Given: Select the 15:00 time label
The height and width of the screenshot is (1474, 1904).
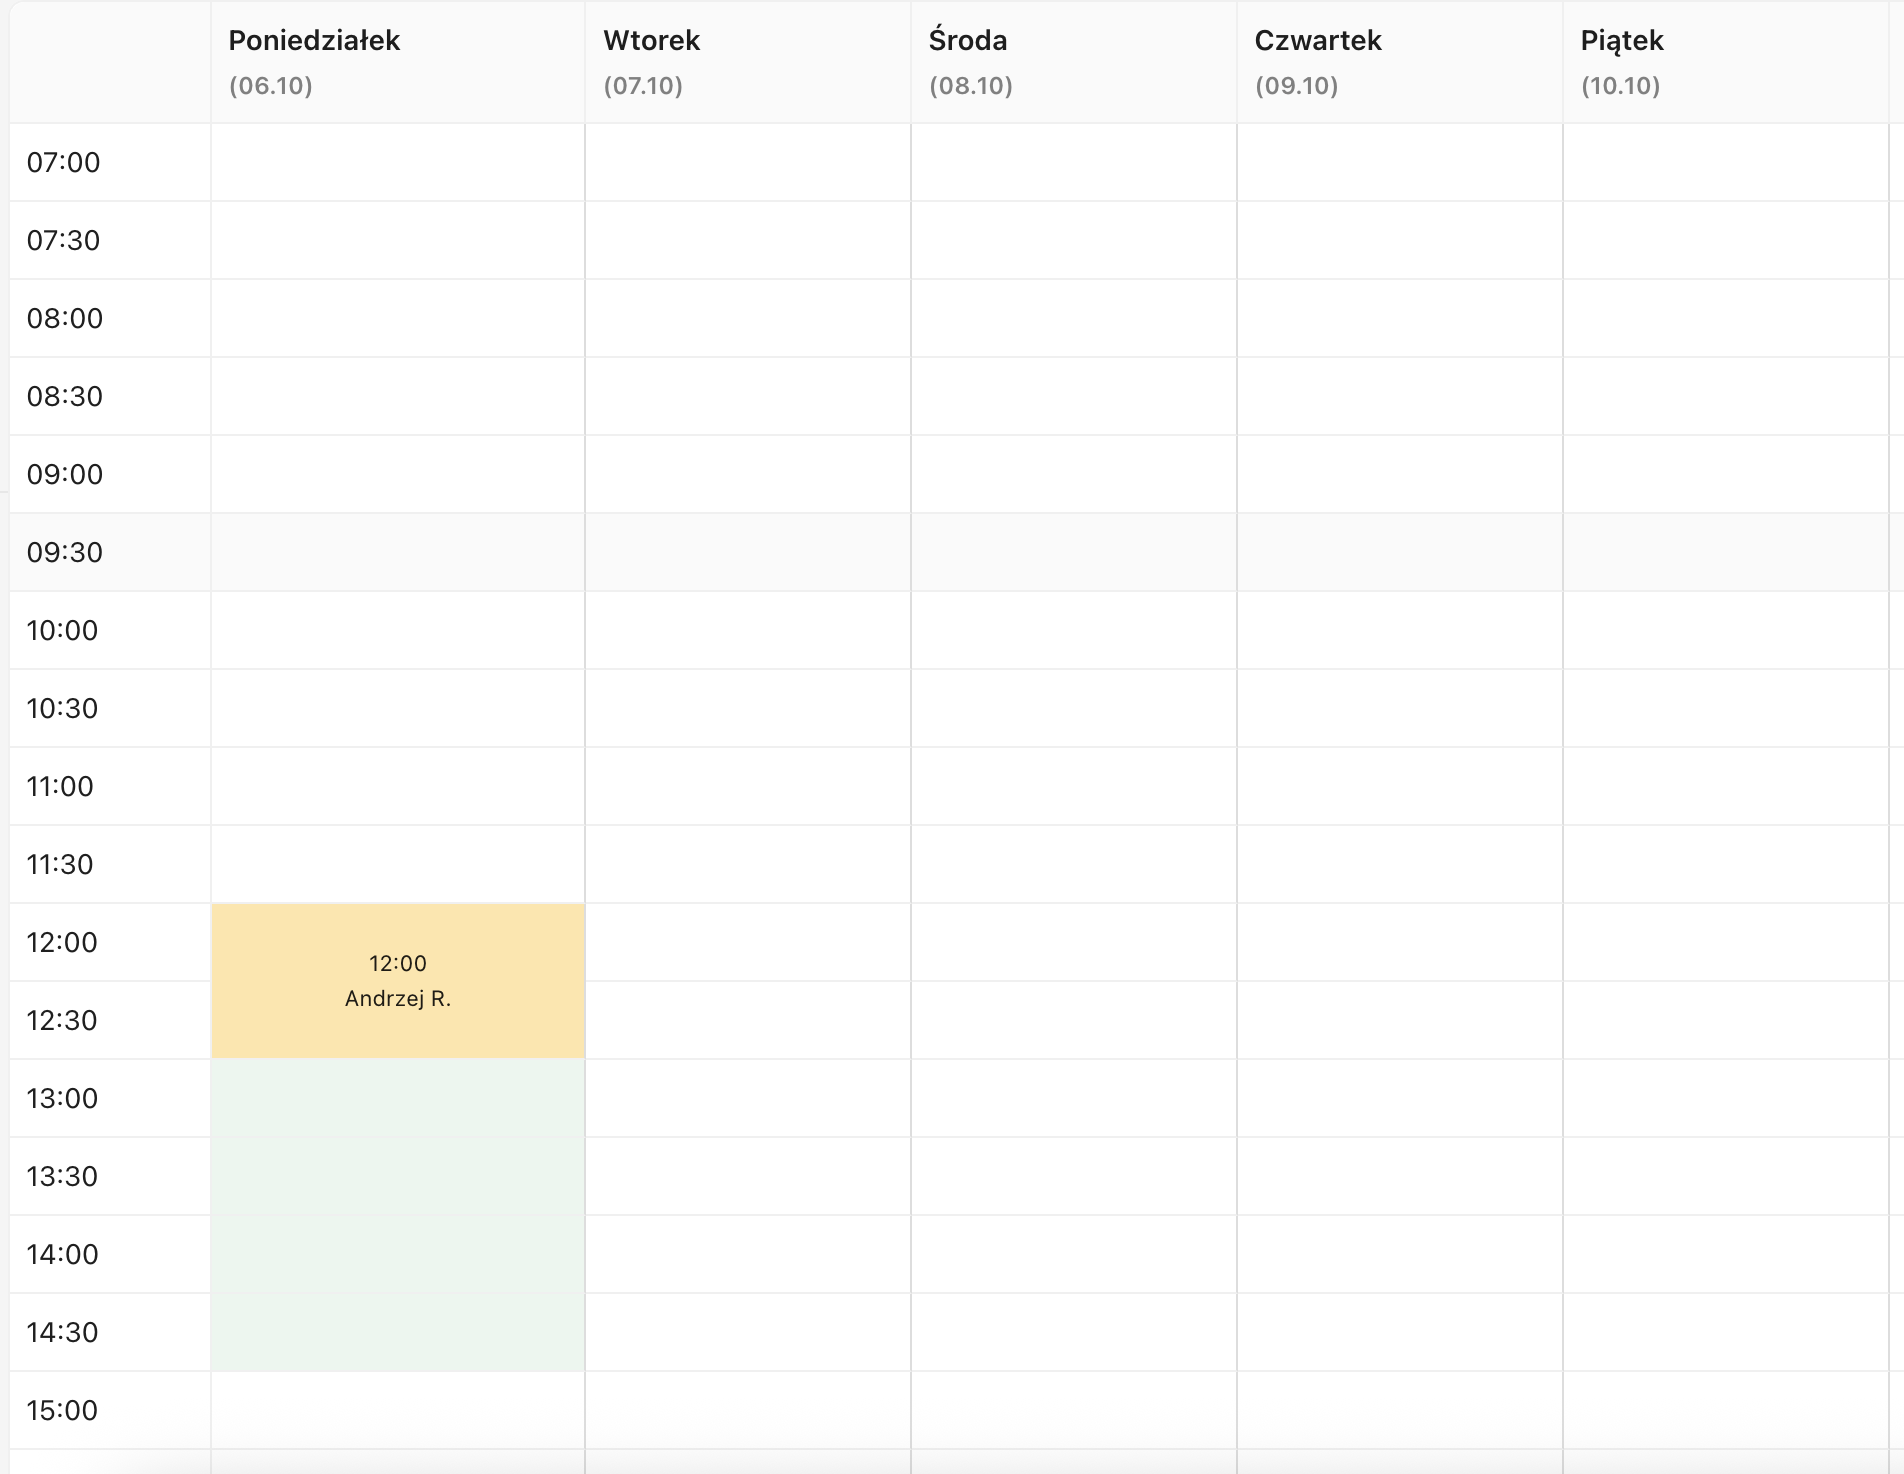Looking at the screenshot, I should (x=63, y=1410).
